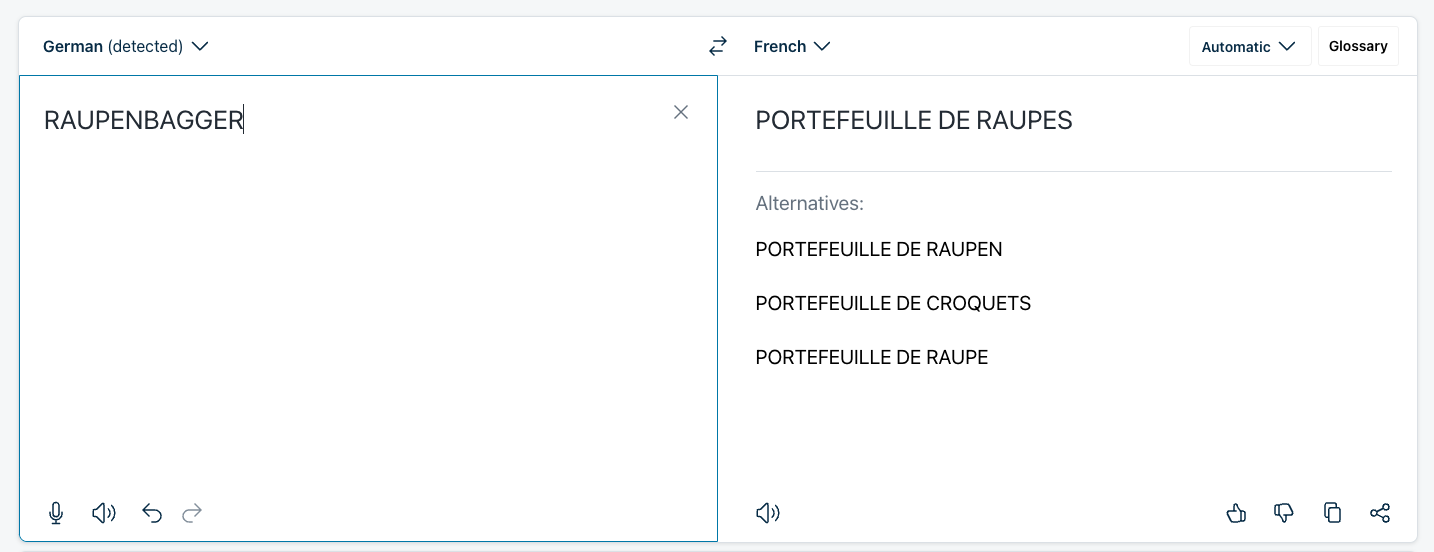Open the German (detected) language dropdown
This screenshot has width=1434, height=552.
125,46
